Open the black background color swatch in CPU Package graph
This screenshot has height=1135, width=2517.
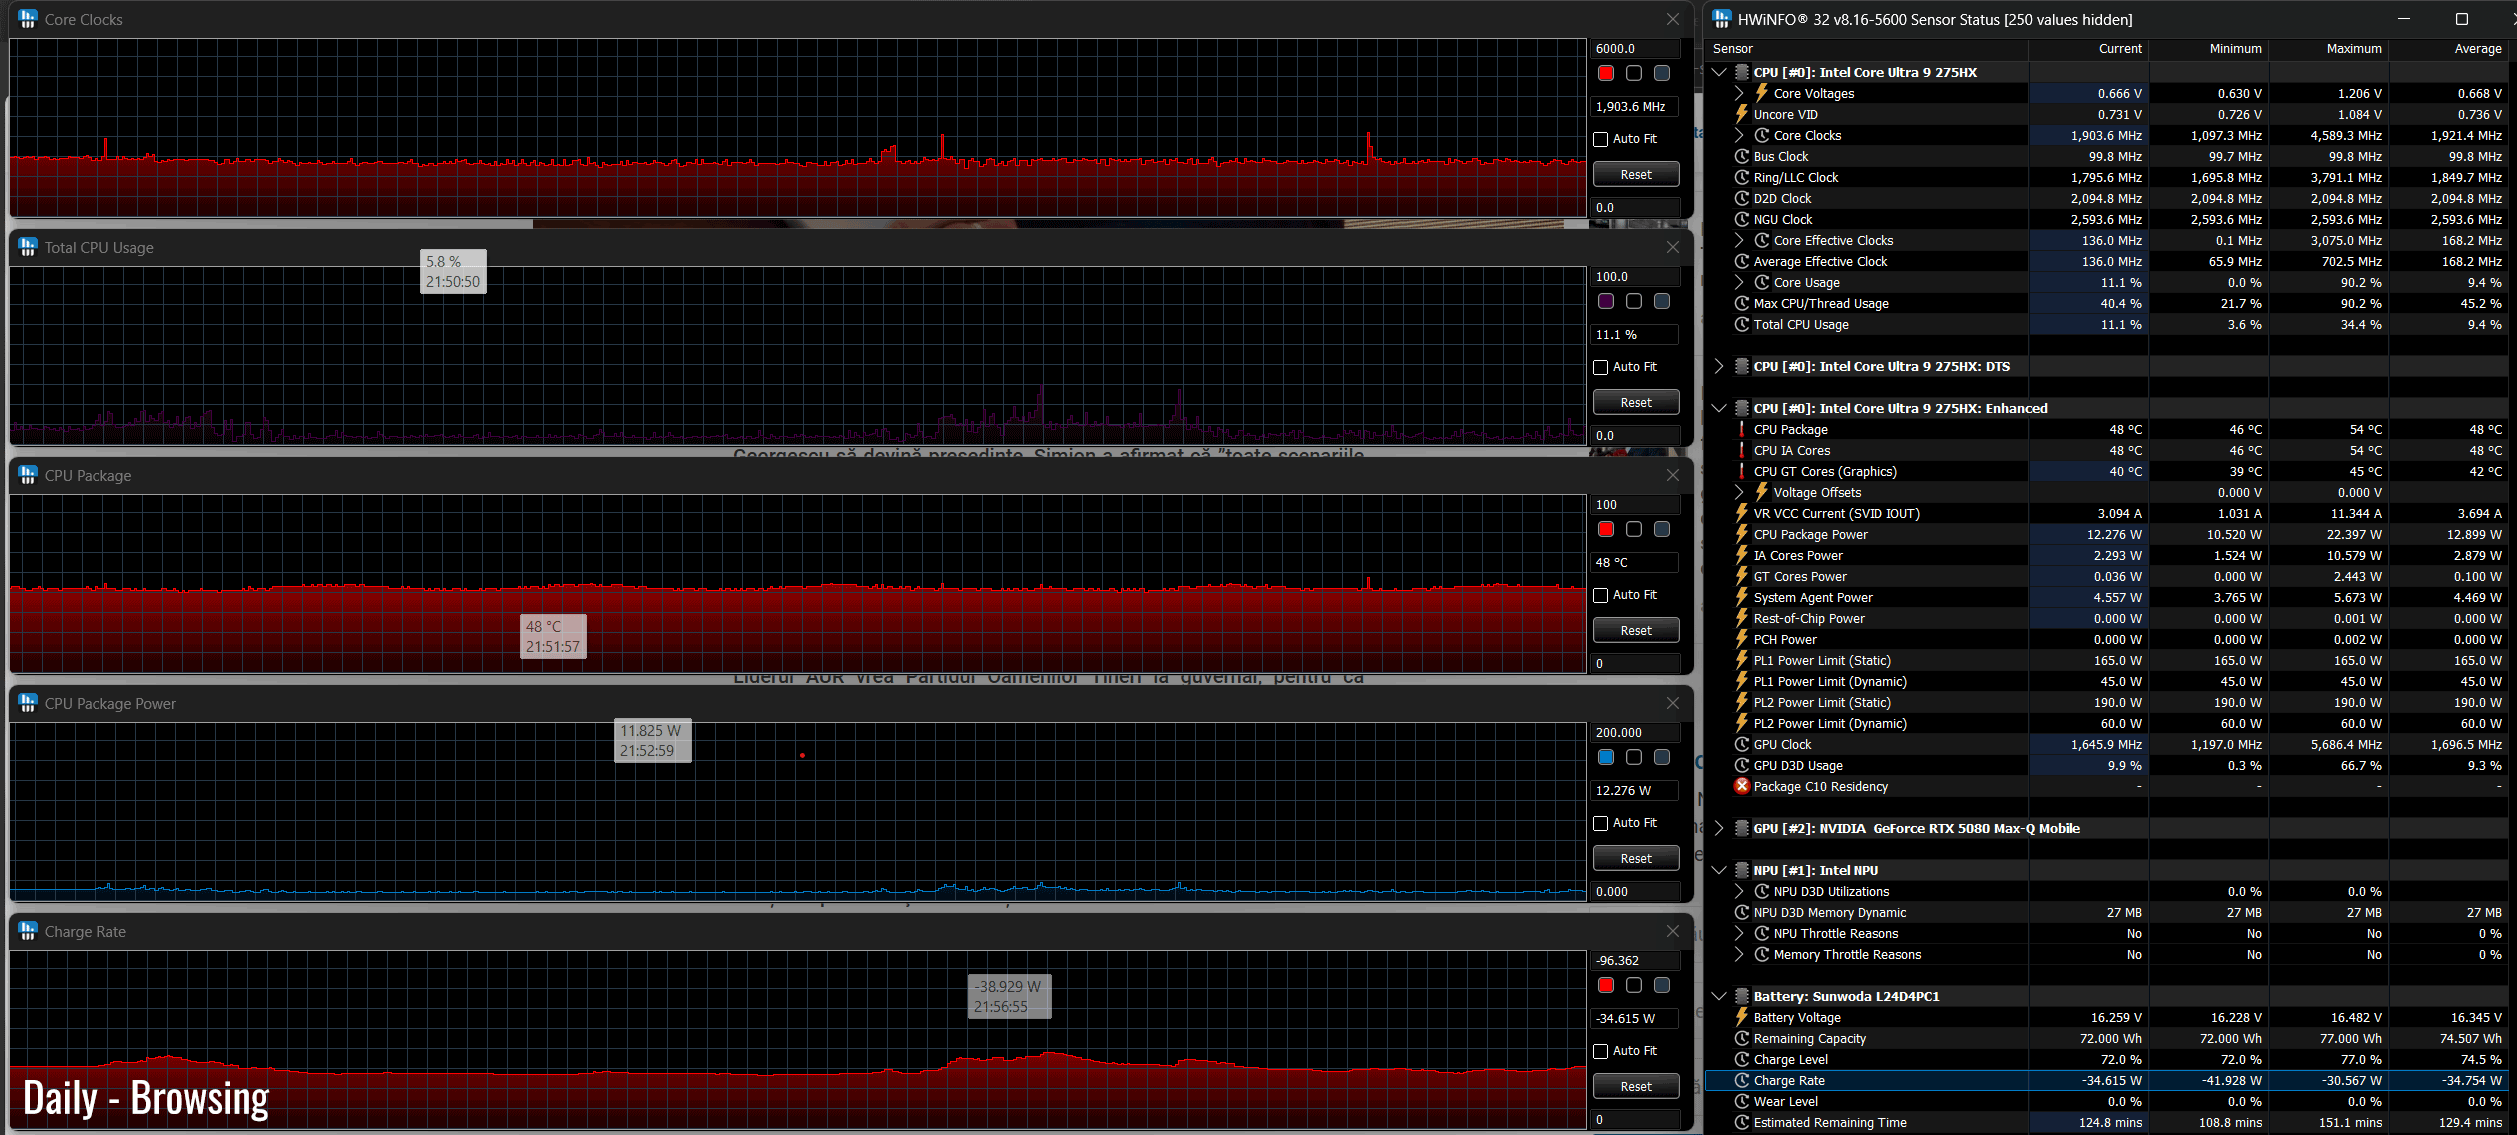[1634, 529]
